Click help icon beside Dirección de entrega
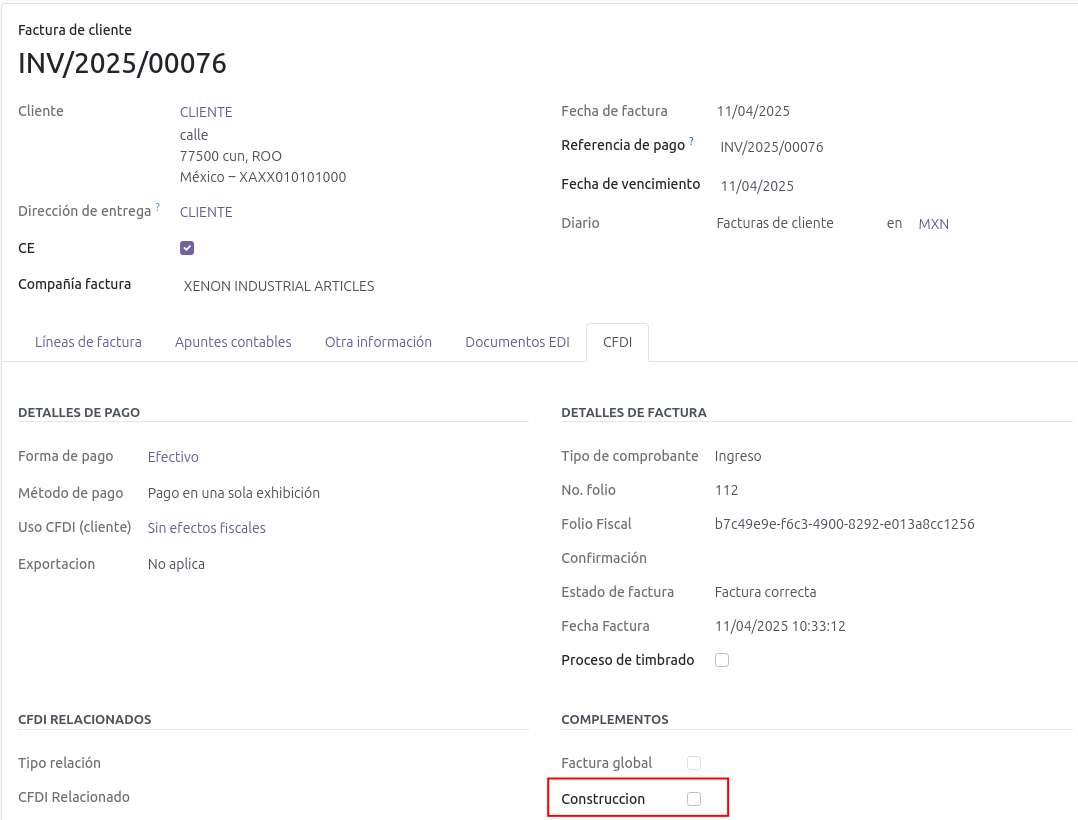The height and width of the screenshot is (820, 1078). 157,208
